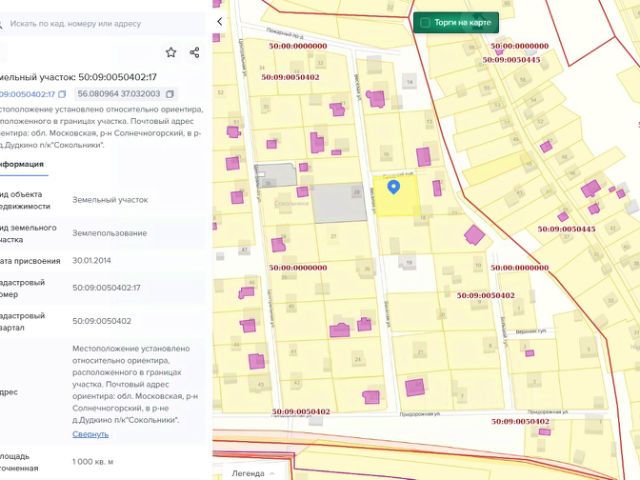The width and height of the screenshot is (640, 480).
Task: Click the map label '50:09:0050445' near the top right
Action: pyautogui.click(x=511, y=60)
